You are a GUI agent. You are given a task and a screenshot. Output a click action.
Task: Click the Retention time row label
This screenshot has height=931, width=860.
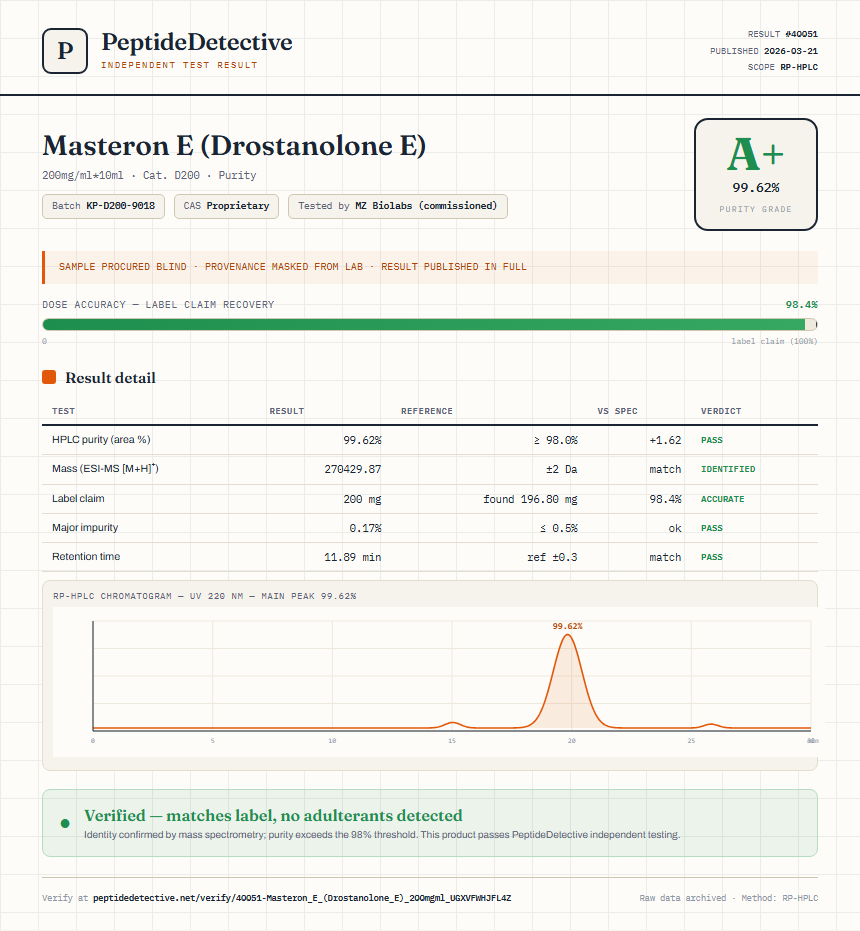coord(86,556)
